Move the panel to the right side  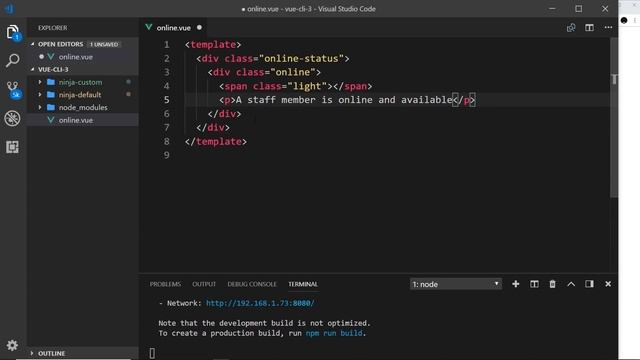click(x=589, y=284)
